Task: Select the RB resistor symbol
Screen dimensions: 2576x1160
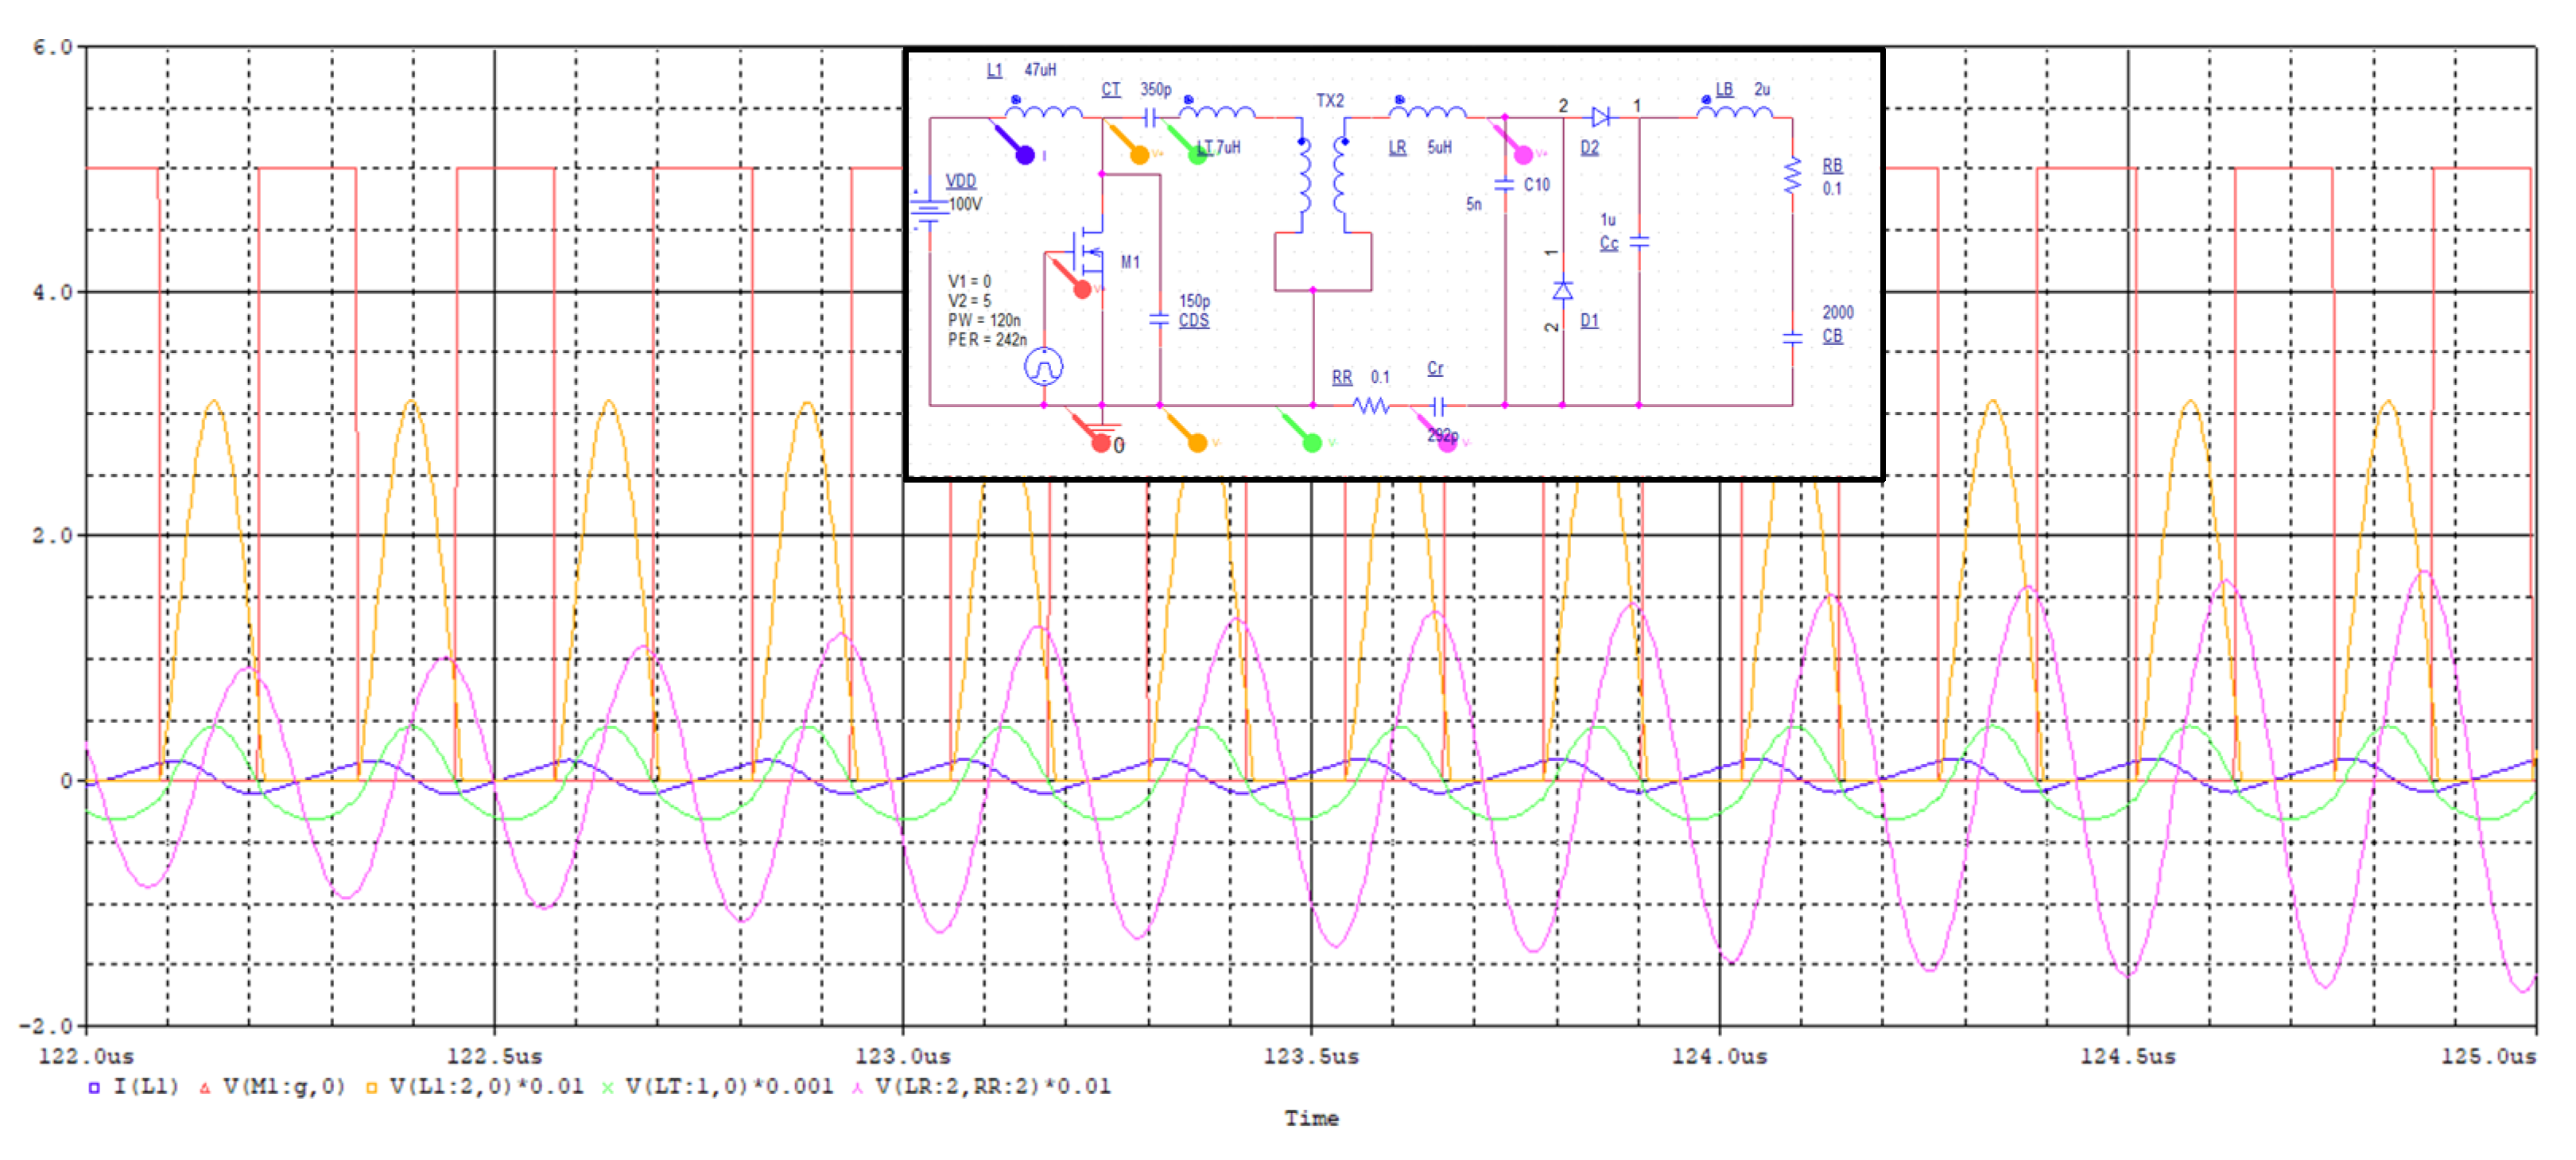Action: pyautogui.click(x=1792, y=177)
